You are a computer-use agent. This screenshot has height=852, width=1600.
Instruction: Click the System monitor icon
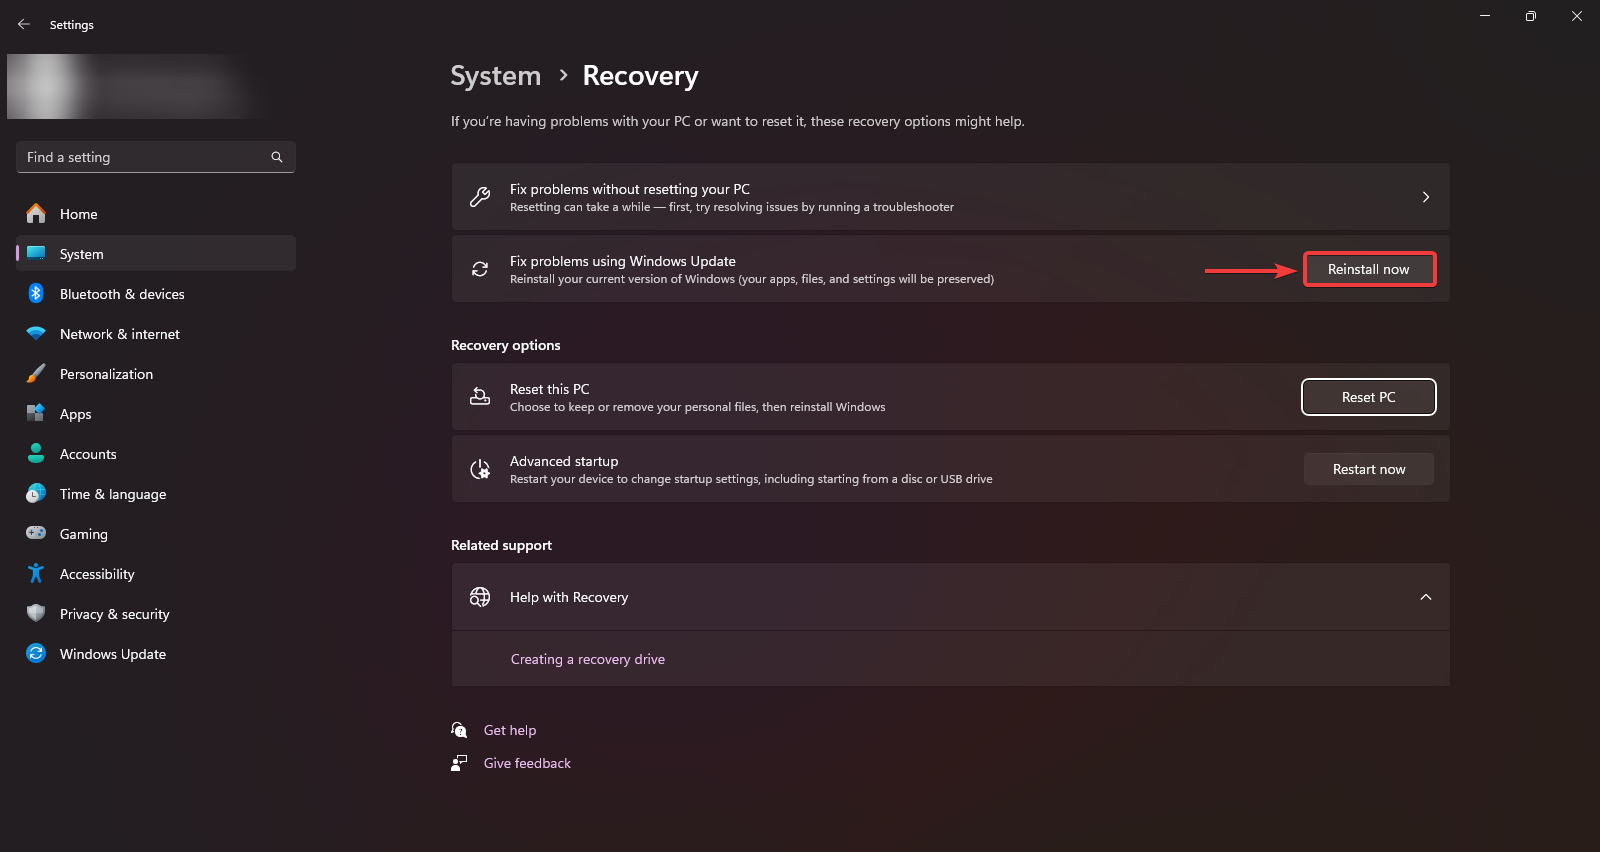coord(36,253)
